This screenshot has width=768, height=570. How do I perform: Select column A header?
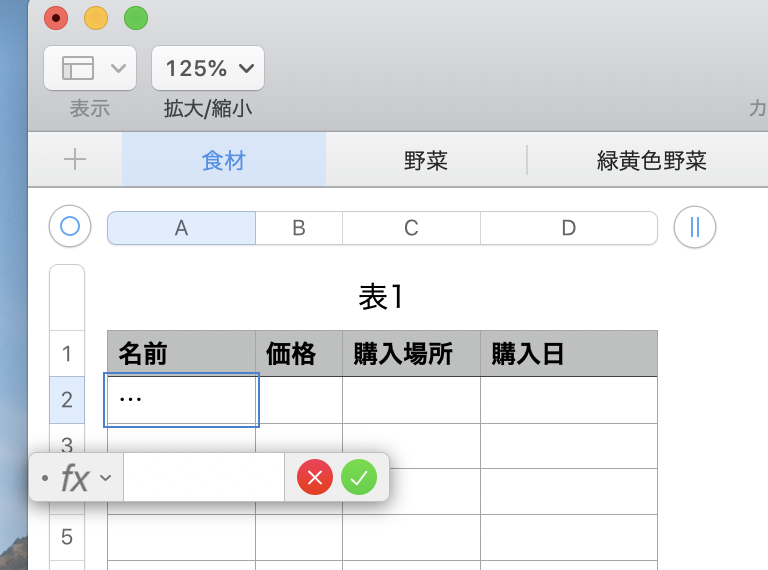pyautogui.click(x=181, y=228)
